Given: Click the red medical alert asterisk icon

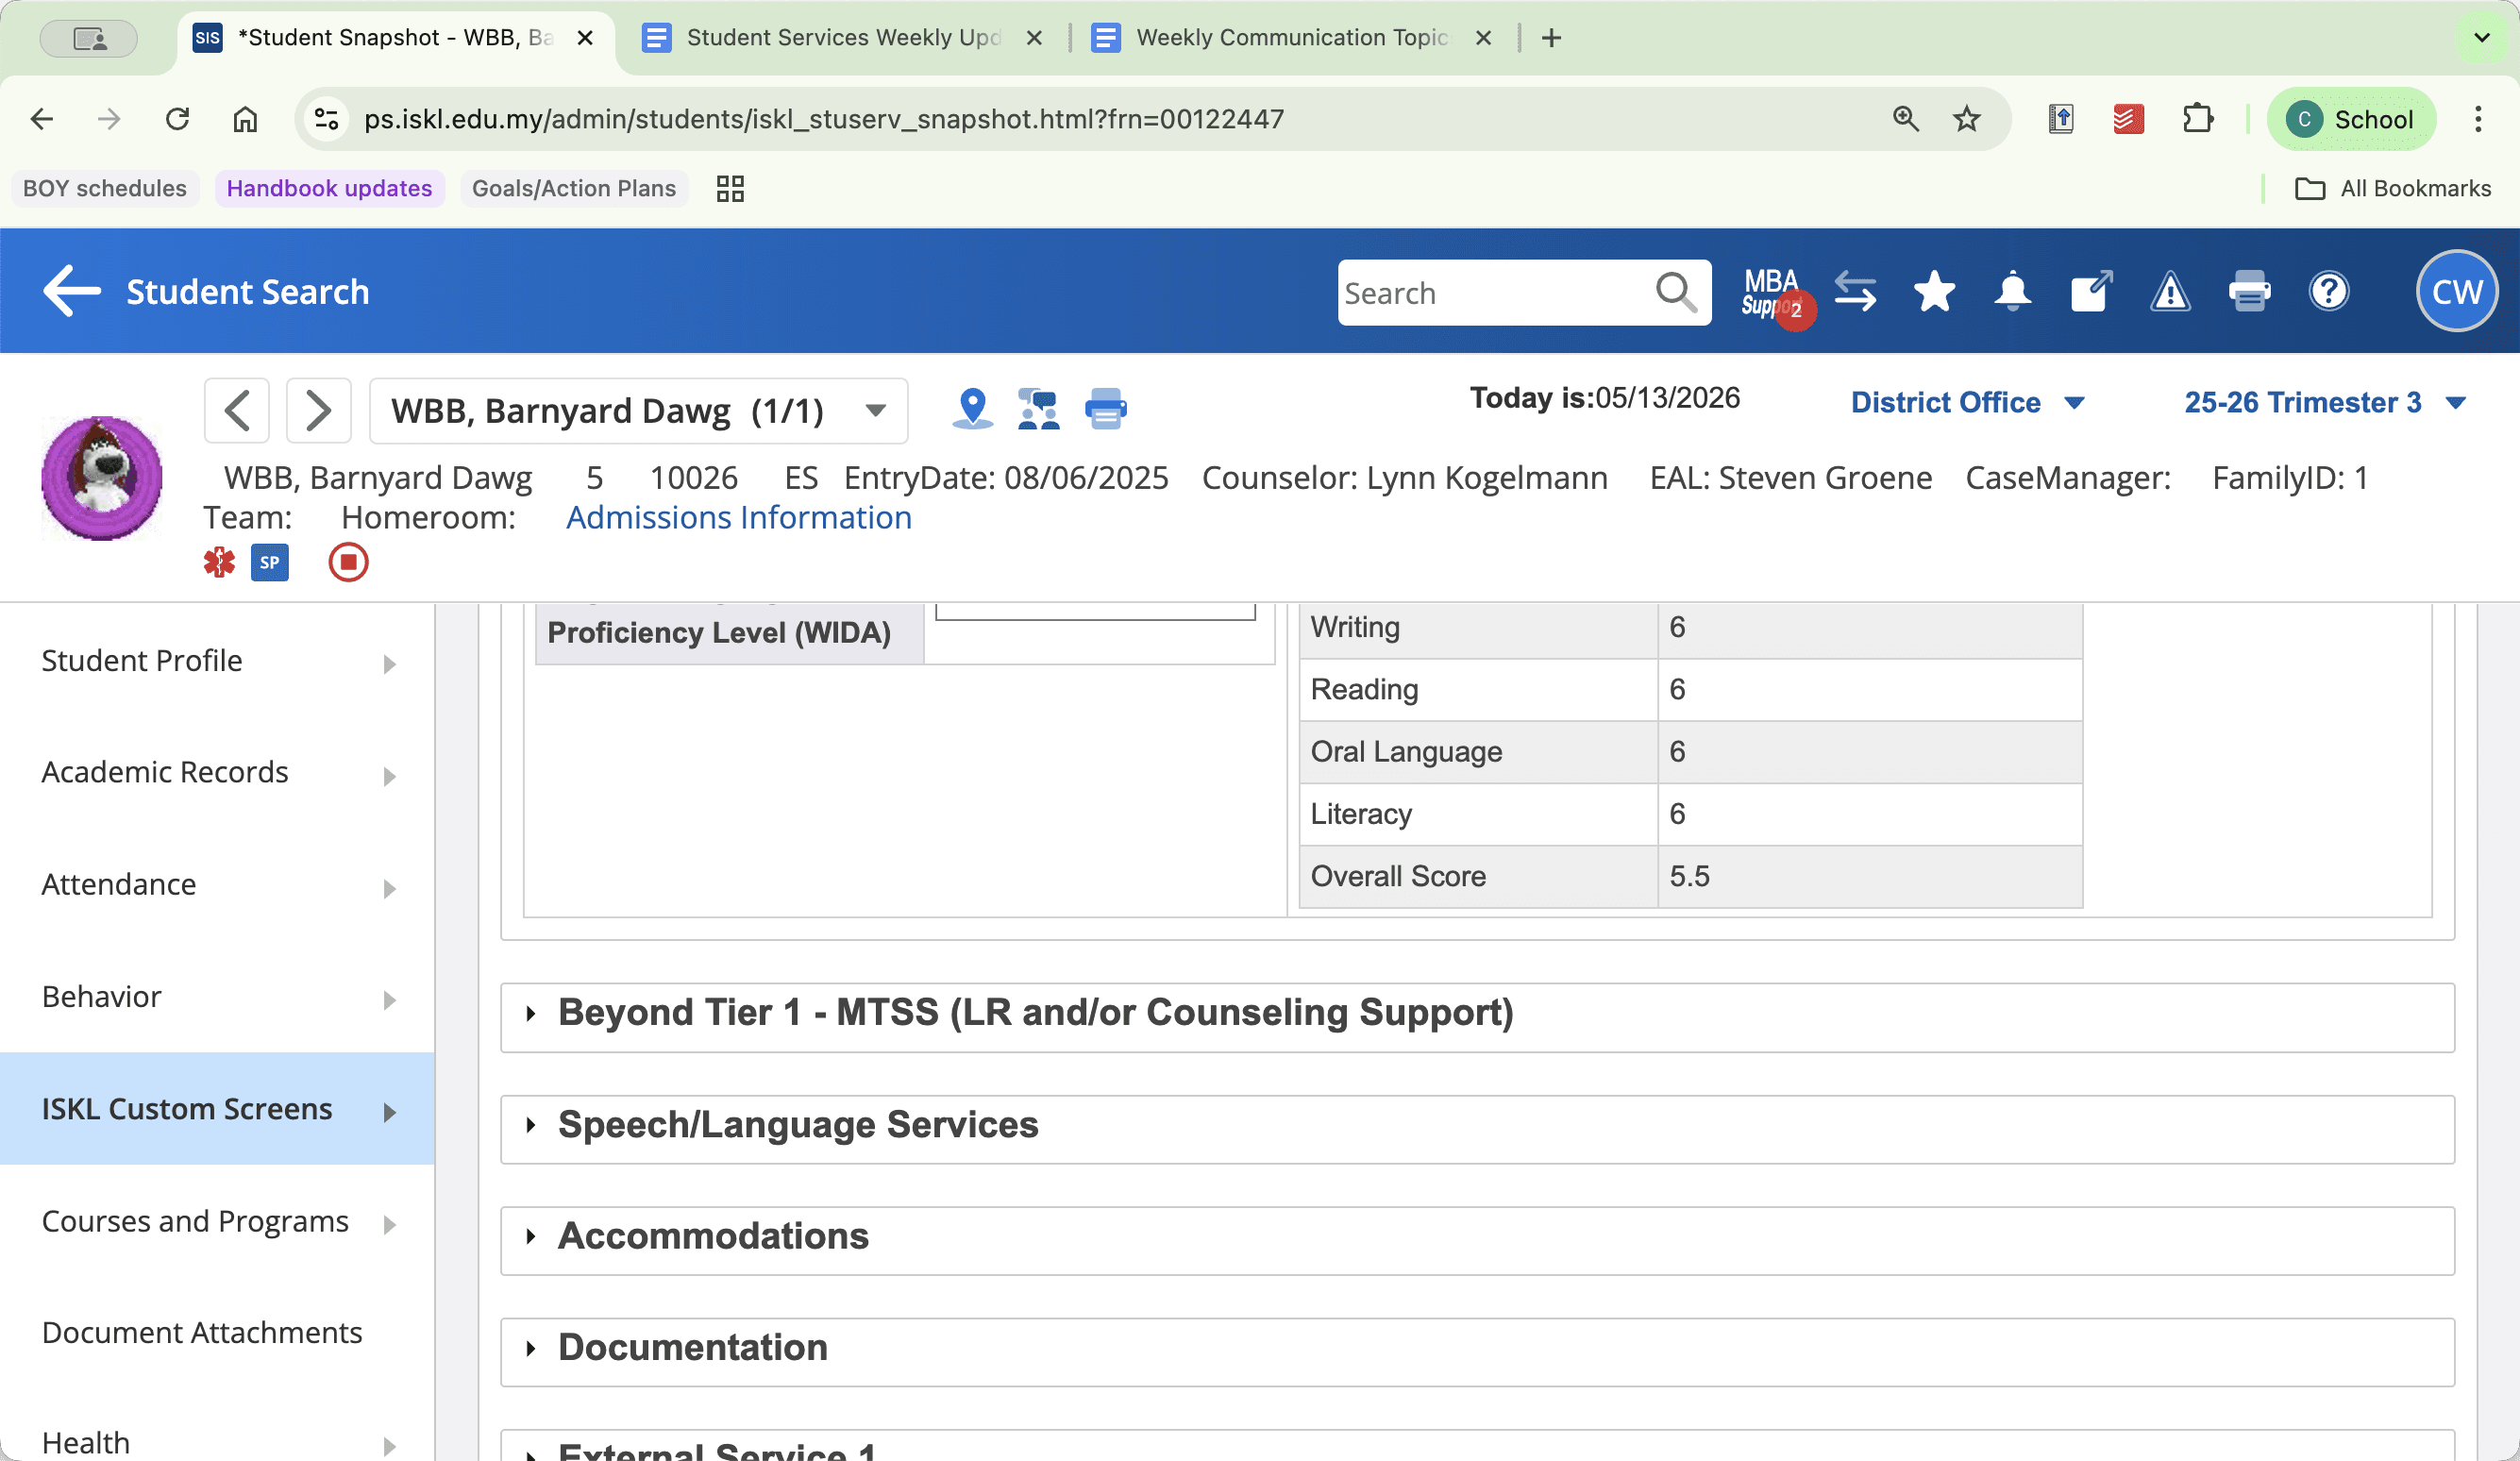Looking at the screenshot, I should point(219,562).
